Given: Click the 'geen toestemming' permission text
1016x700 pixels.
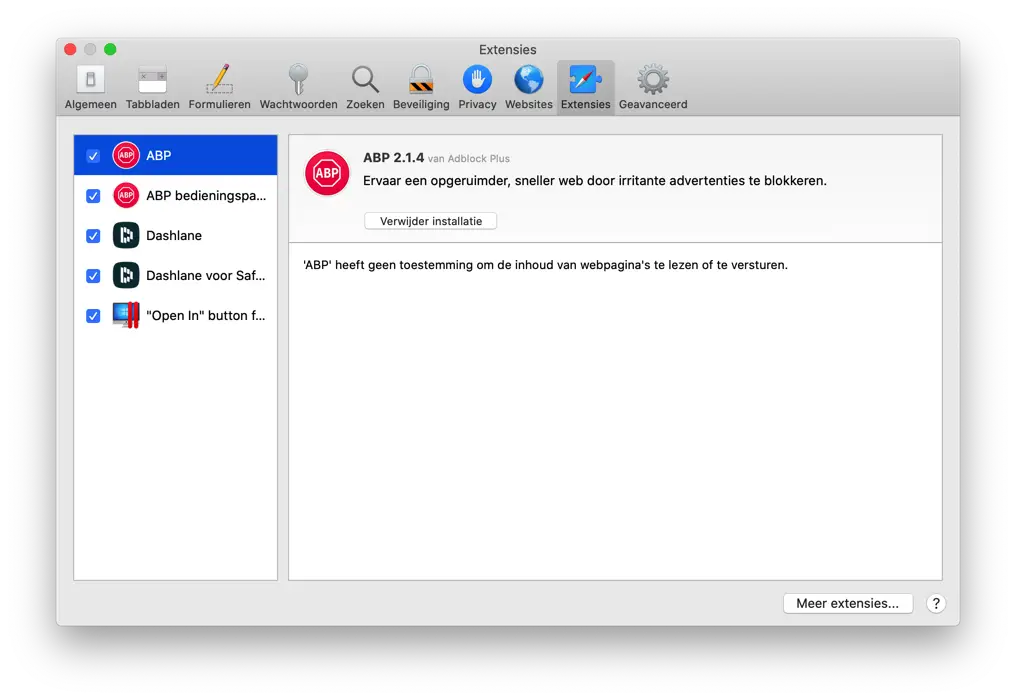Looking at the screenshot, I should [x=545, y=265].
